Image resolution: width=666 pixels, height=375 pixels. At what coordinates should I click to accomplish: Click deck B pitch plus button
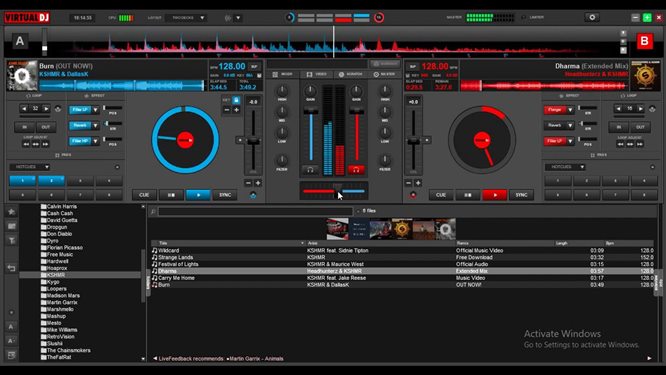(x=418, y=183)
